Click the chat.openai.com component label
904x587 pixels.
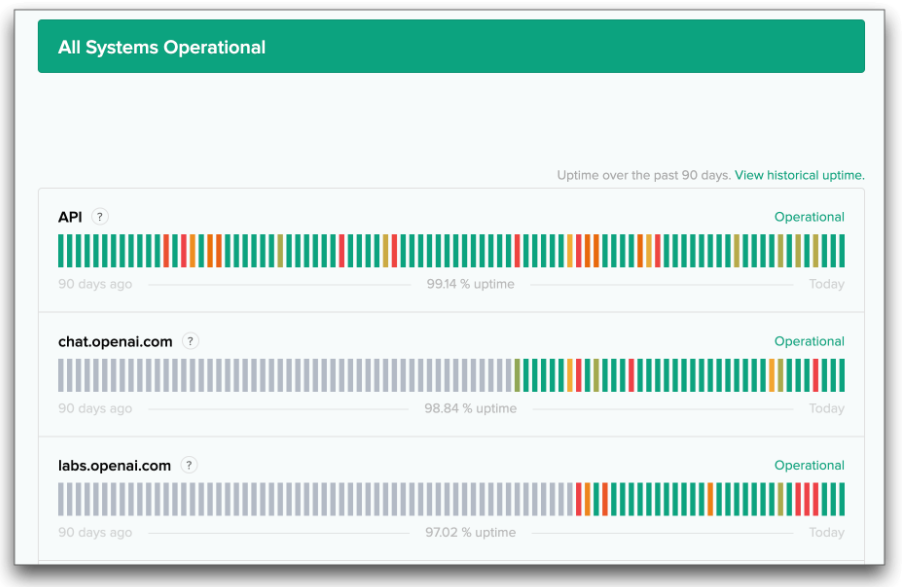pyautogui.click(x=115, y=341)
